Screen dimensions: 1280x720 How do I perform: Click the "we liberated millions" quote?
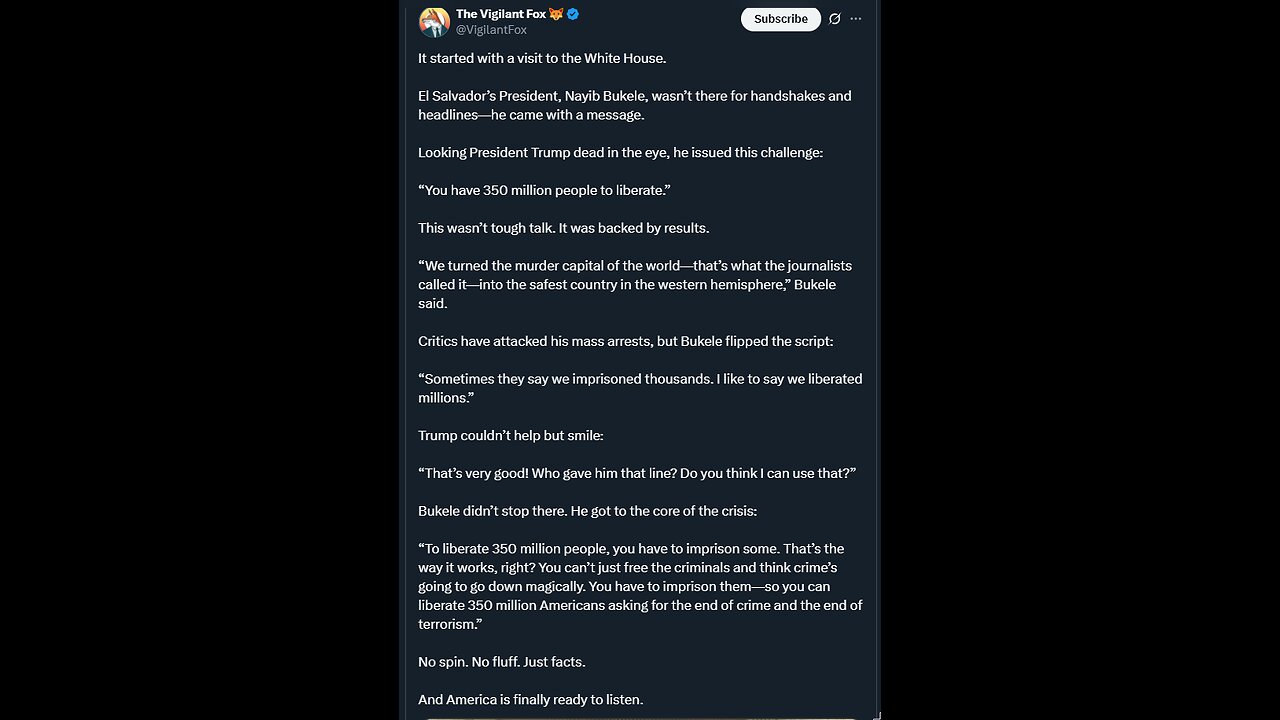pos(640,388)
